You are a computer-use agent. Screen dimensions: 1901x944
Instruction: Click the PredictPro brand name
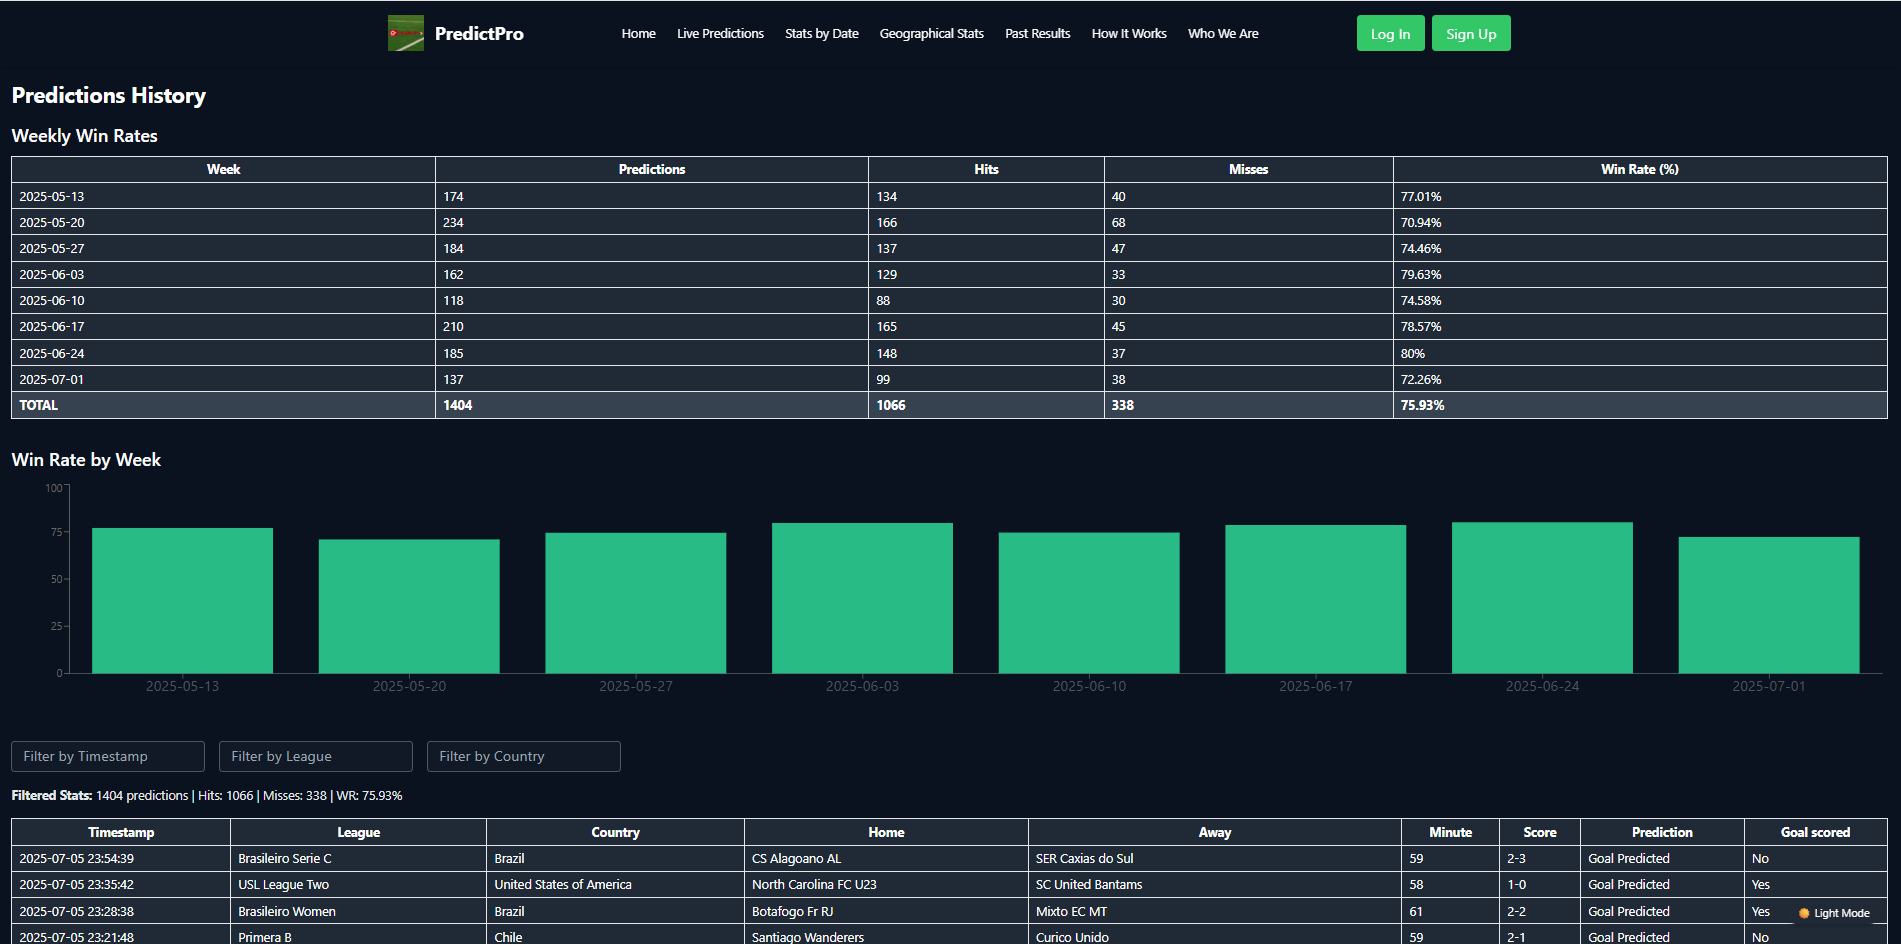point(479,33)
